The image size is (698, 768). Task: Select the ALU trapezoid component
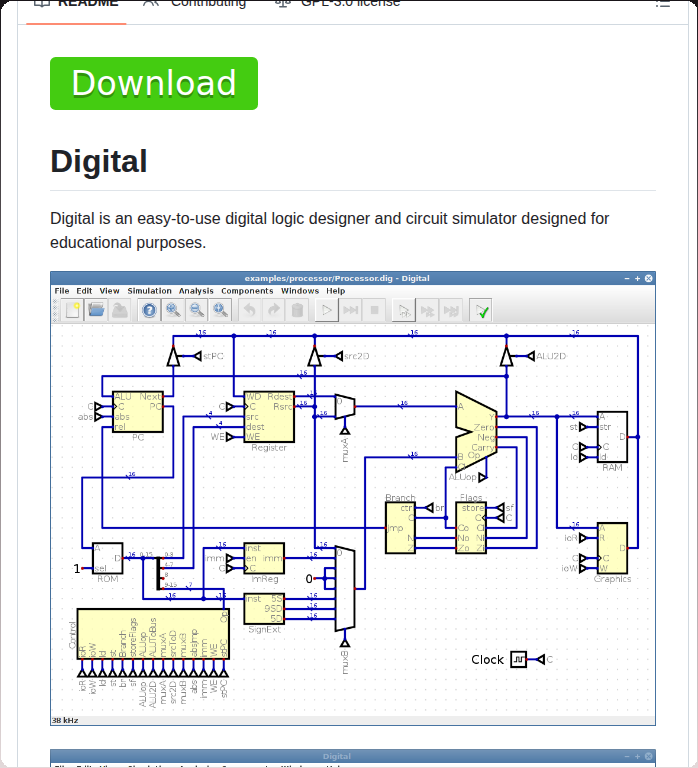(476, 432)
